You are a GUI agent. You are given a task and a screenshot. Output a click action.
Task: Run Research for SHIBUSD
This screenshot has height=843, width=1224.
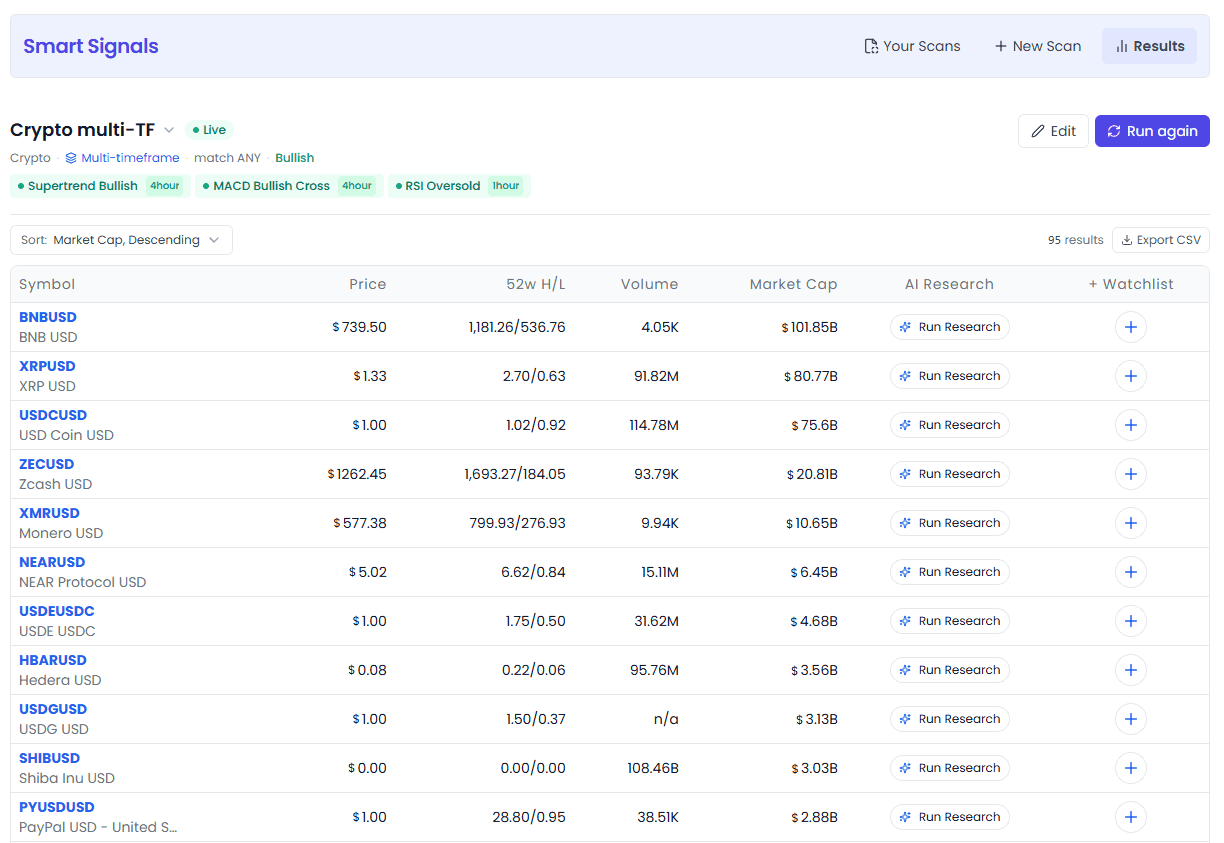pos(950,768)
